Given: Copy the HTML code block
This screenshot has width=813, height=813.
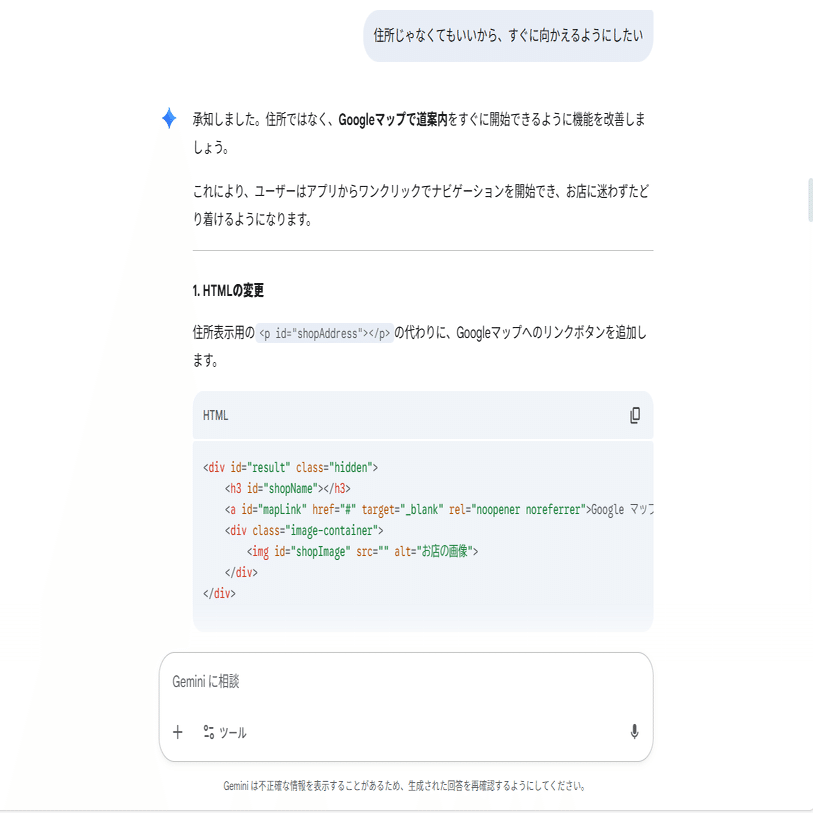Looking at the screenshot, I should coord(635,415).
